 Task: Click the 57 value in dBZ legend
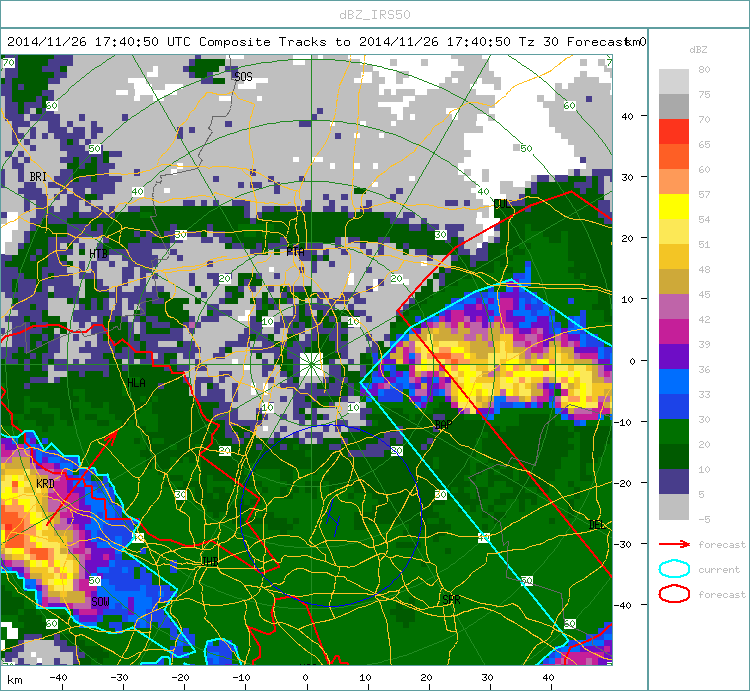coord(704,194)
